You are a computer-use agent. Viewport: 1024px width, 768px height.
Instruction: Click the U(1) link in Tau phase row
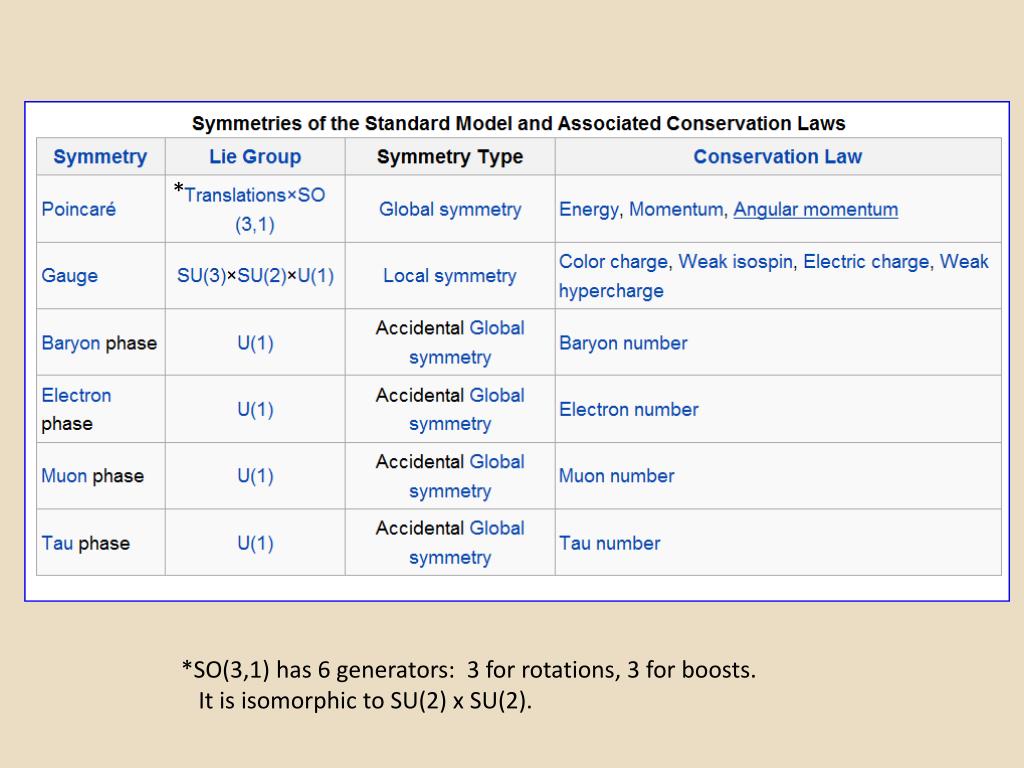[255, 543]
